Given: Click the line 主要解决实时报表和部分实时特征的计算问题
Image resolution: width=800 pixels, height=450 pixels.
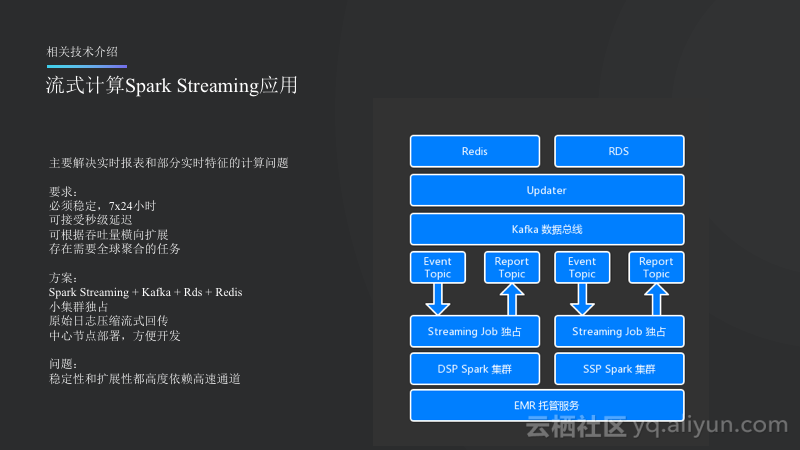Looking at the screenshot, I should pos(169,163).
